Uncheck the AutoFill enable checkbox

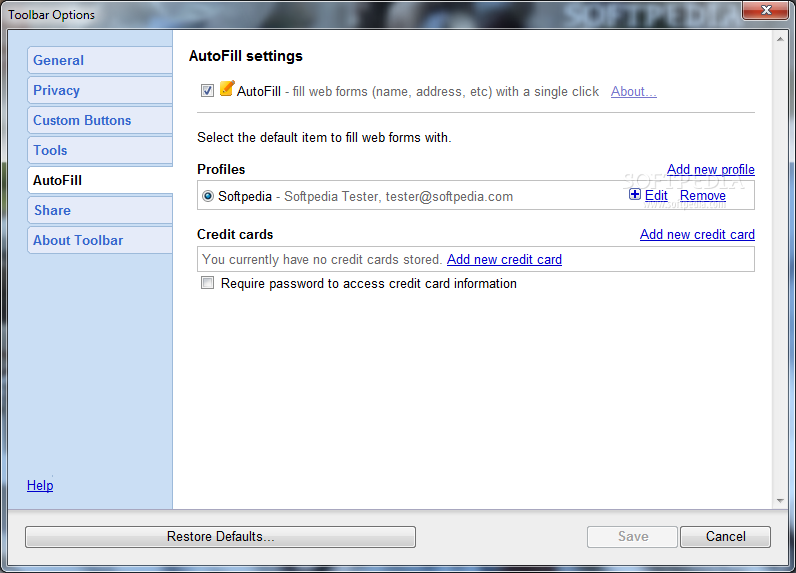coord(207,91)
